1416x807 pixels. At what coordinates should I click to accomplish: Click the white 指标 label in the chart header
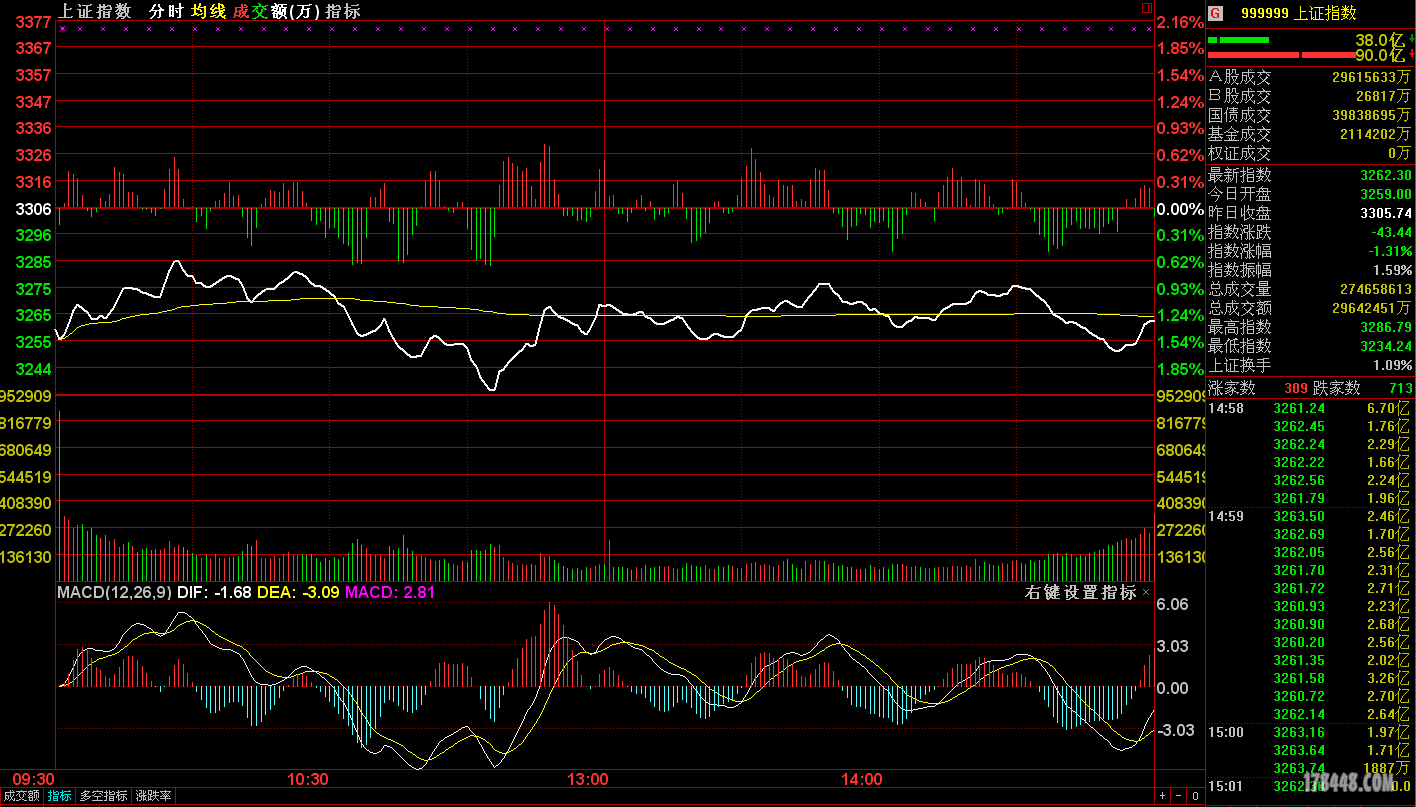[343, 11]
